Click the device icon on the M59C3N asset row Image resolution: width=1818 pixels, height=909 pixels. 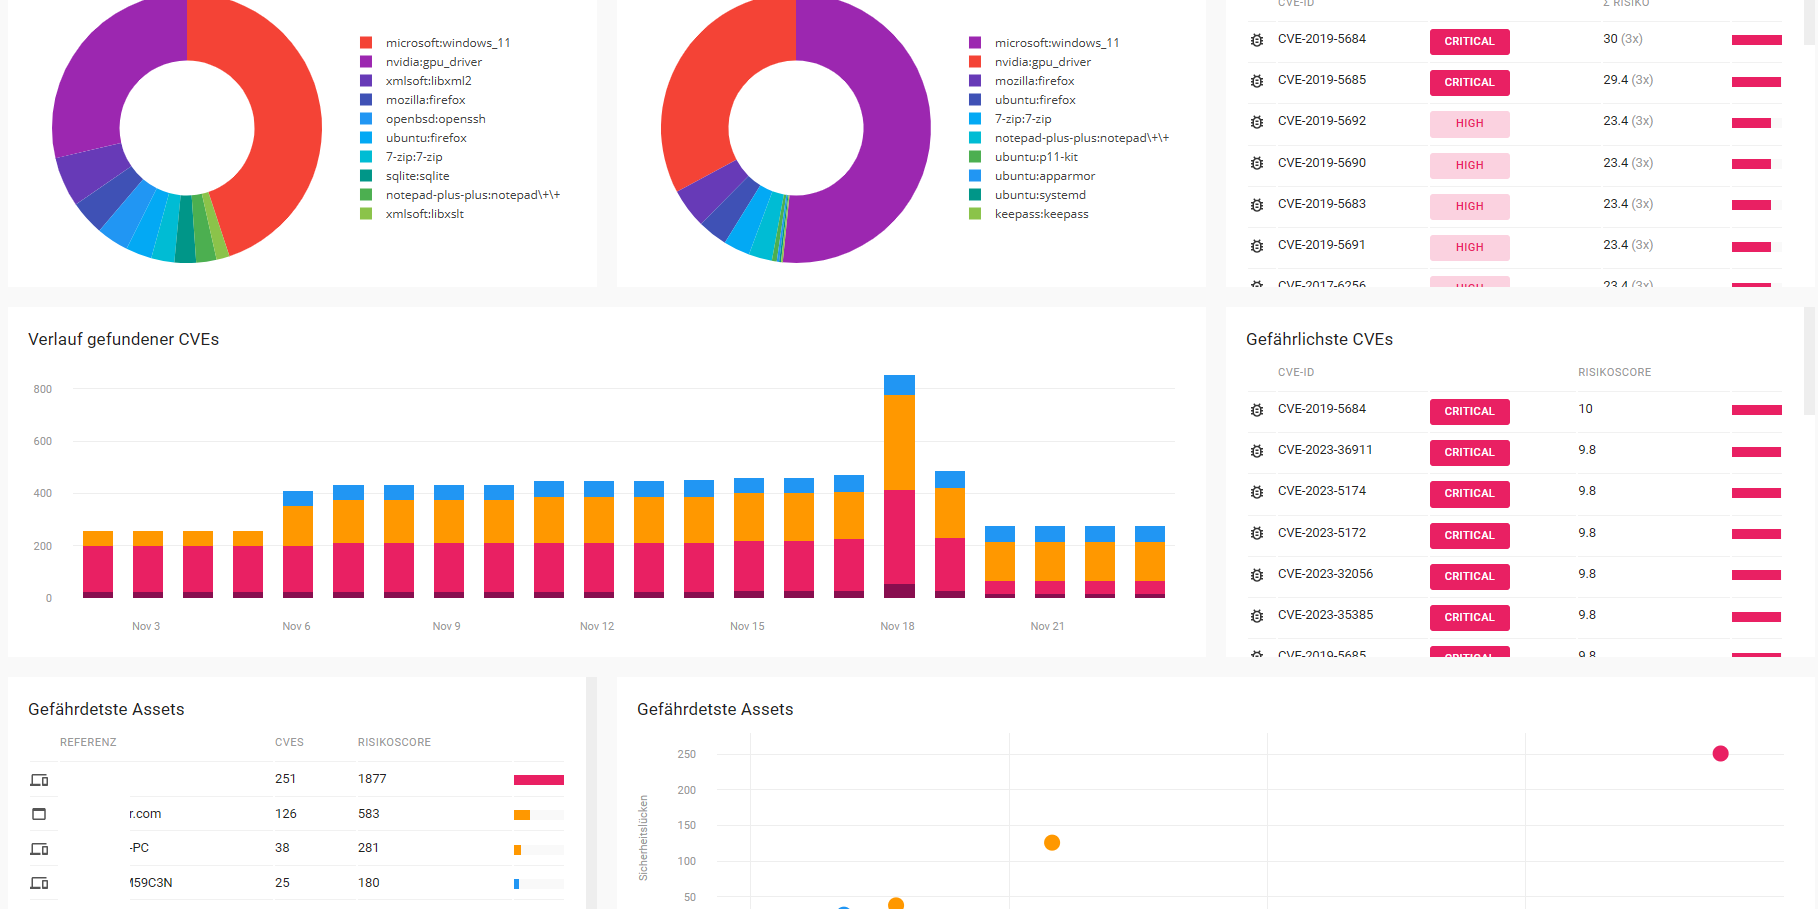tap(39, 883)
